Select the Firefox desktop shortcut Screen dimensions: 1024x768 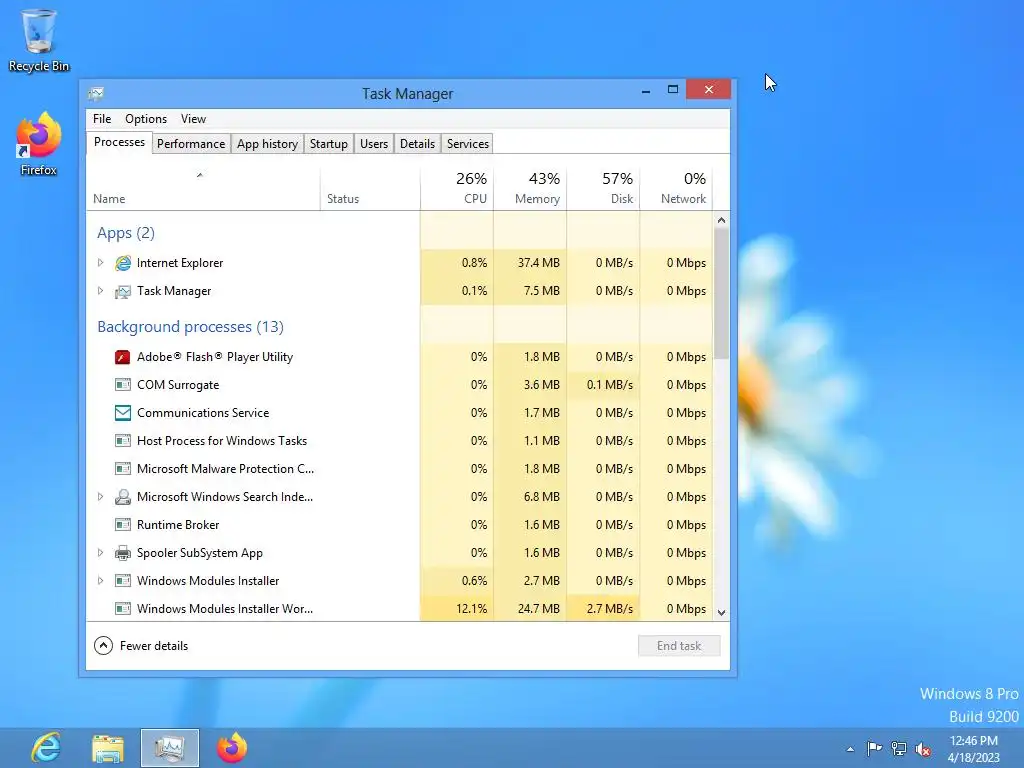[39, 144]
